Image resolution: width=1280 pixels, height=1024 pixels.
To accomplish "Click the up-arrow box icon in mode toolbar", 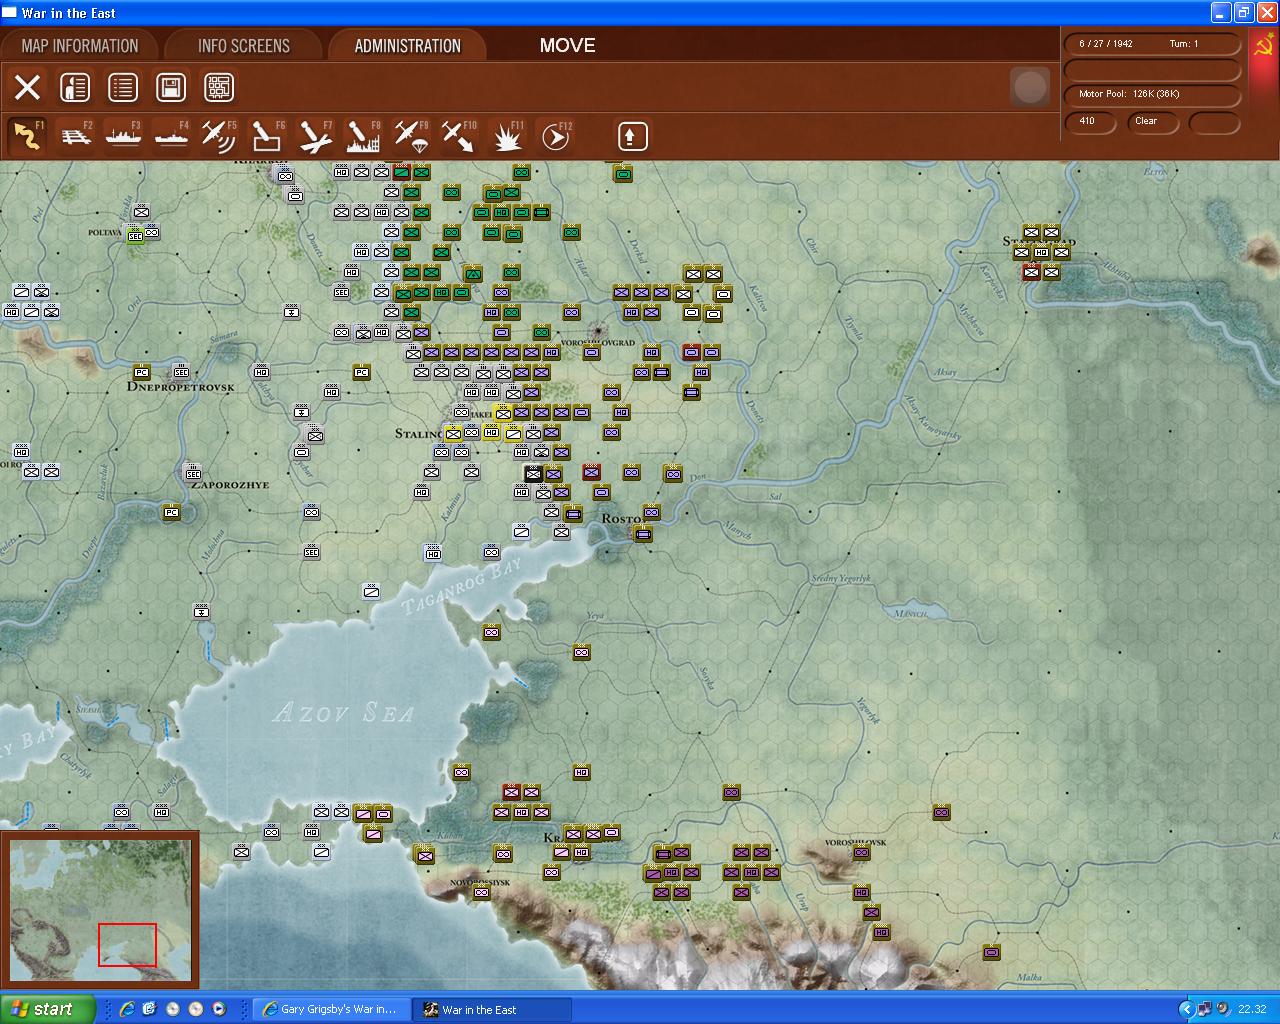I will 631,136.
